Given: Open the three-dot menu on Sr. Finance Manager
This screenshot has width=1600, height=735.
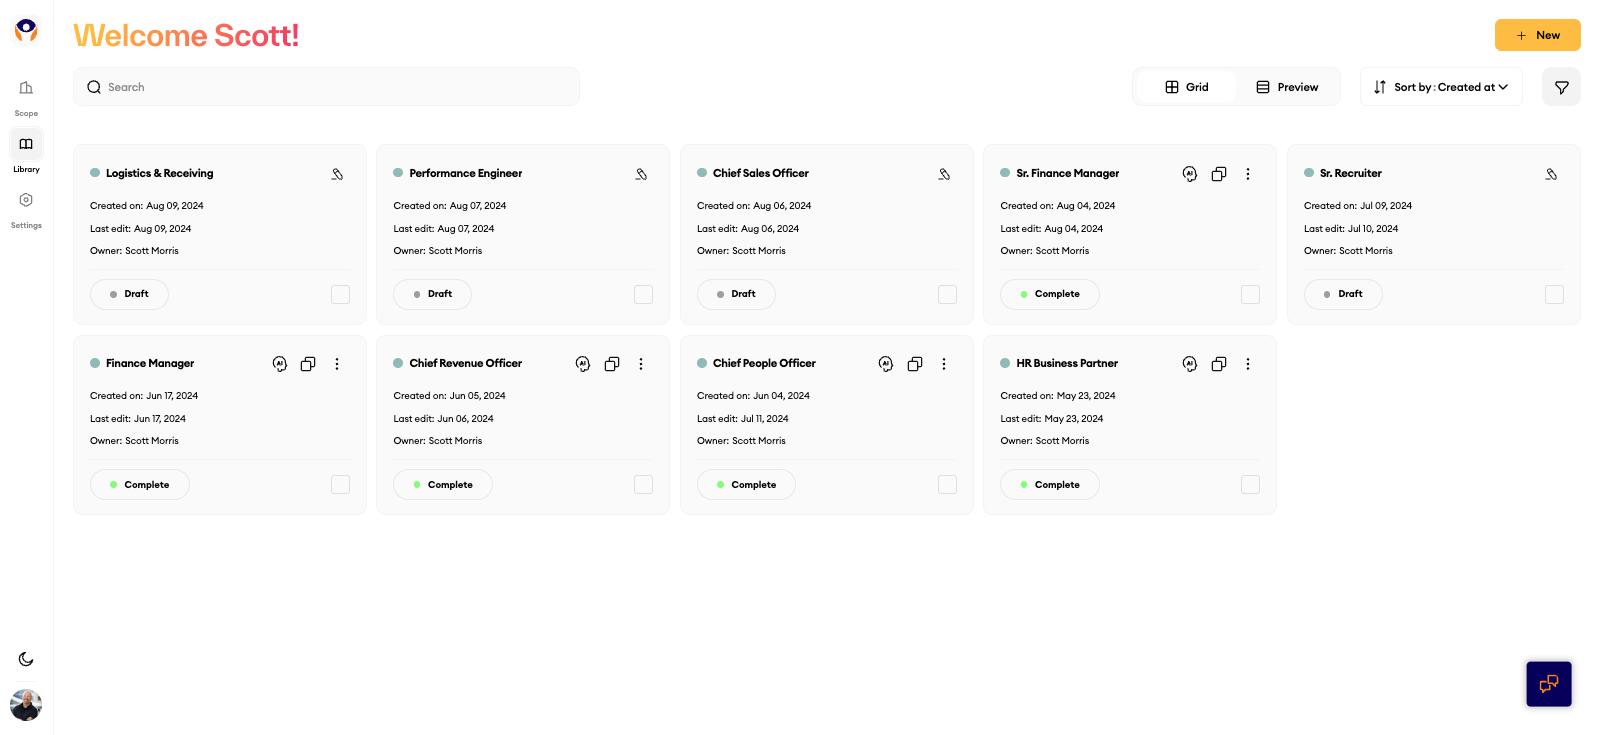Looking at the screenshot, I should pyautogui.click(x=1248, y=174).
